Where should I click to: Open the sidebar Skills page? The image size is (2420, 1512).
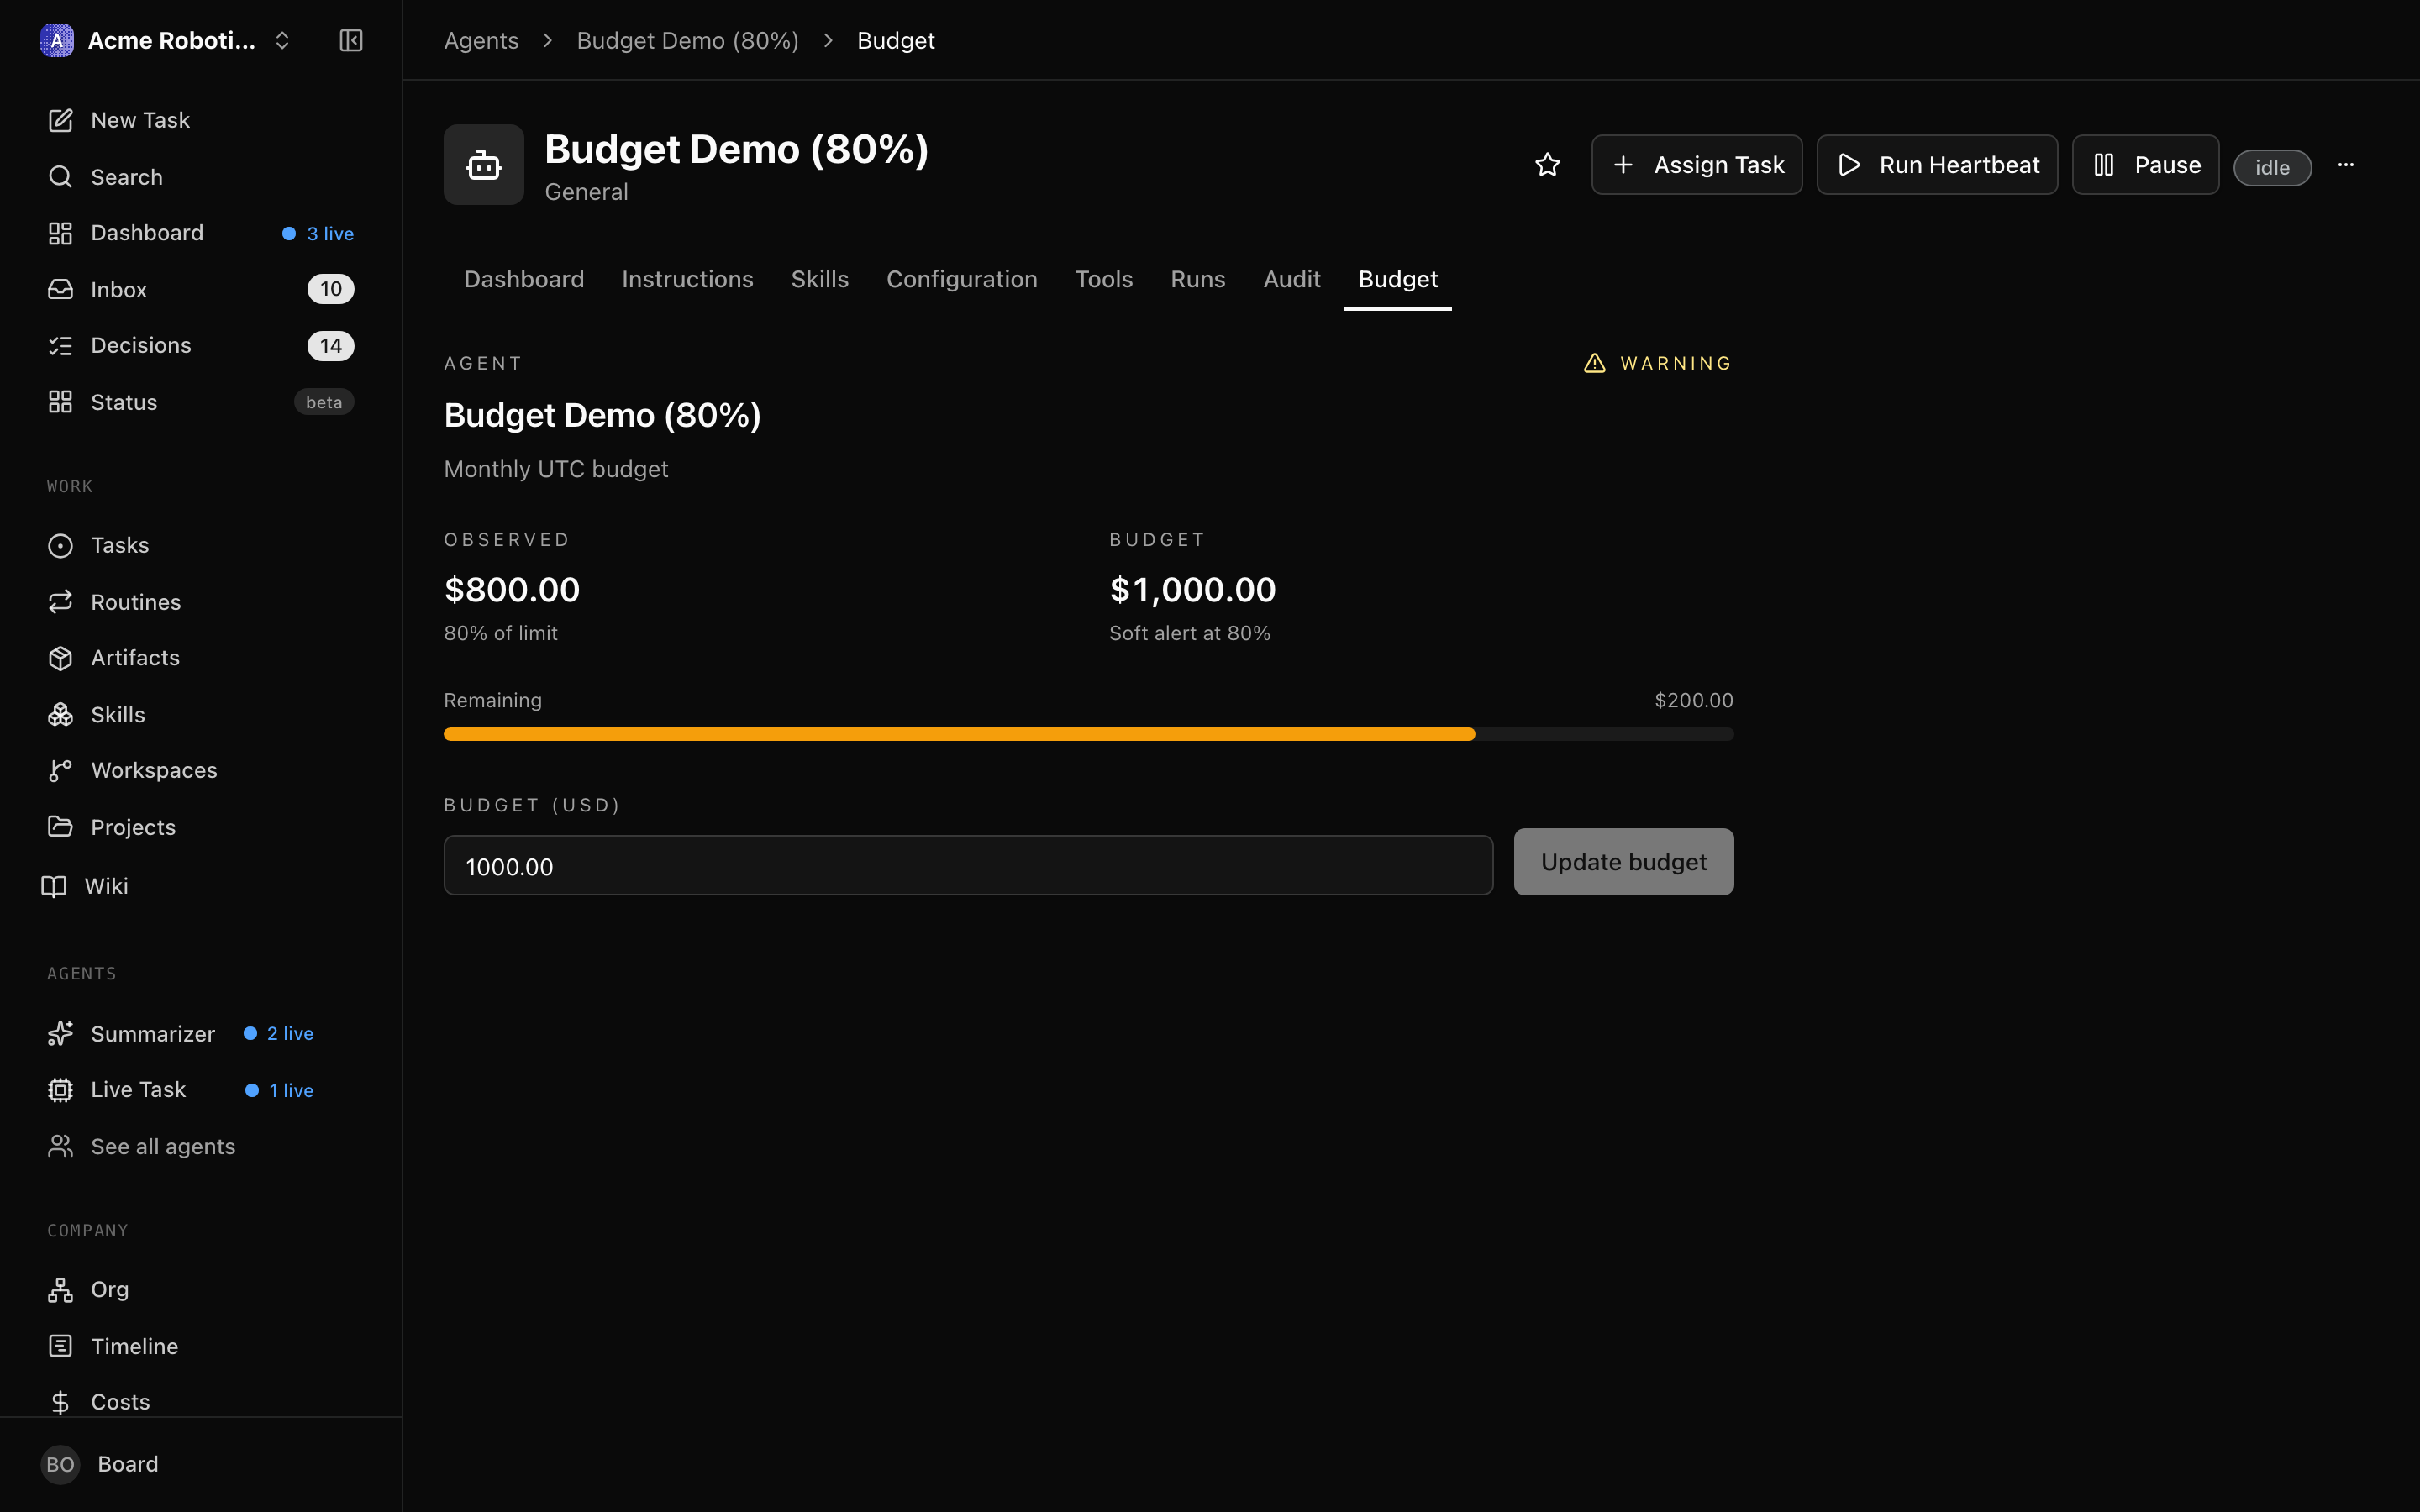click(x=200, y=714)
